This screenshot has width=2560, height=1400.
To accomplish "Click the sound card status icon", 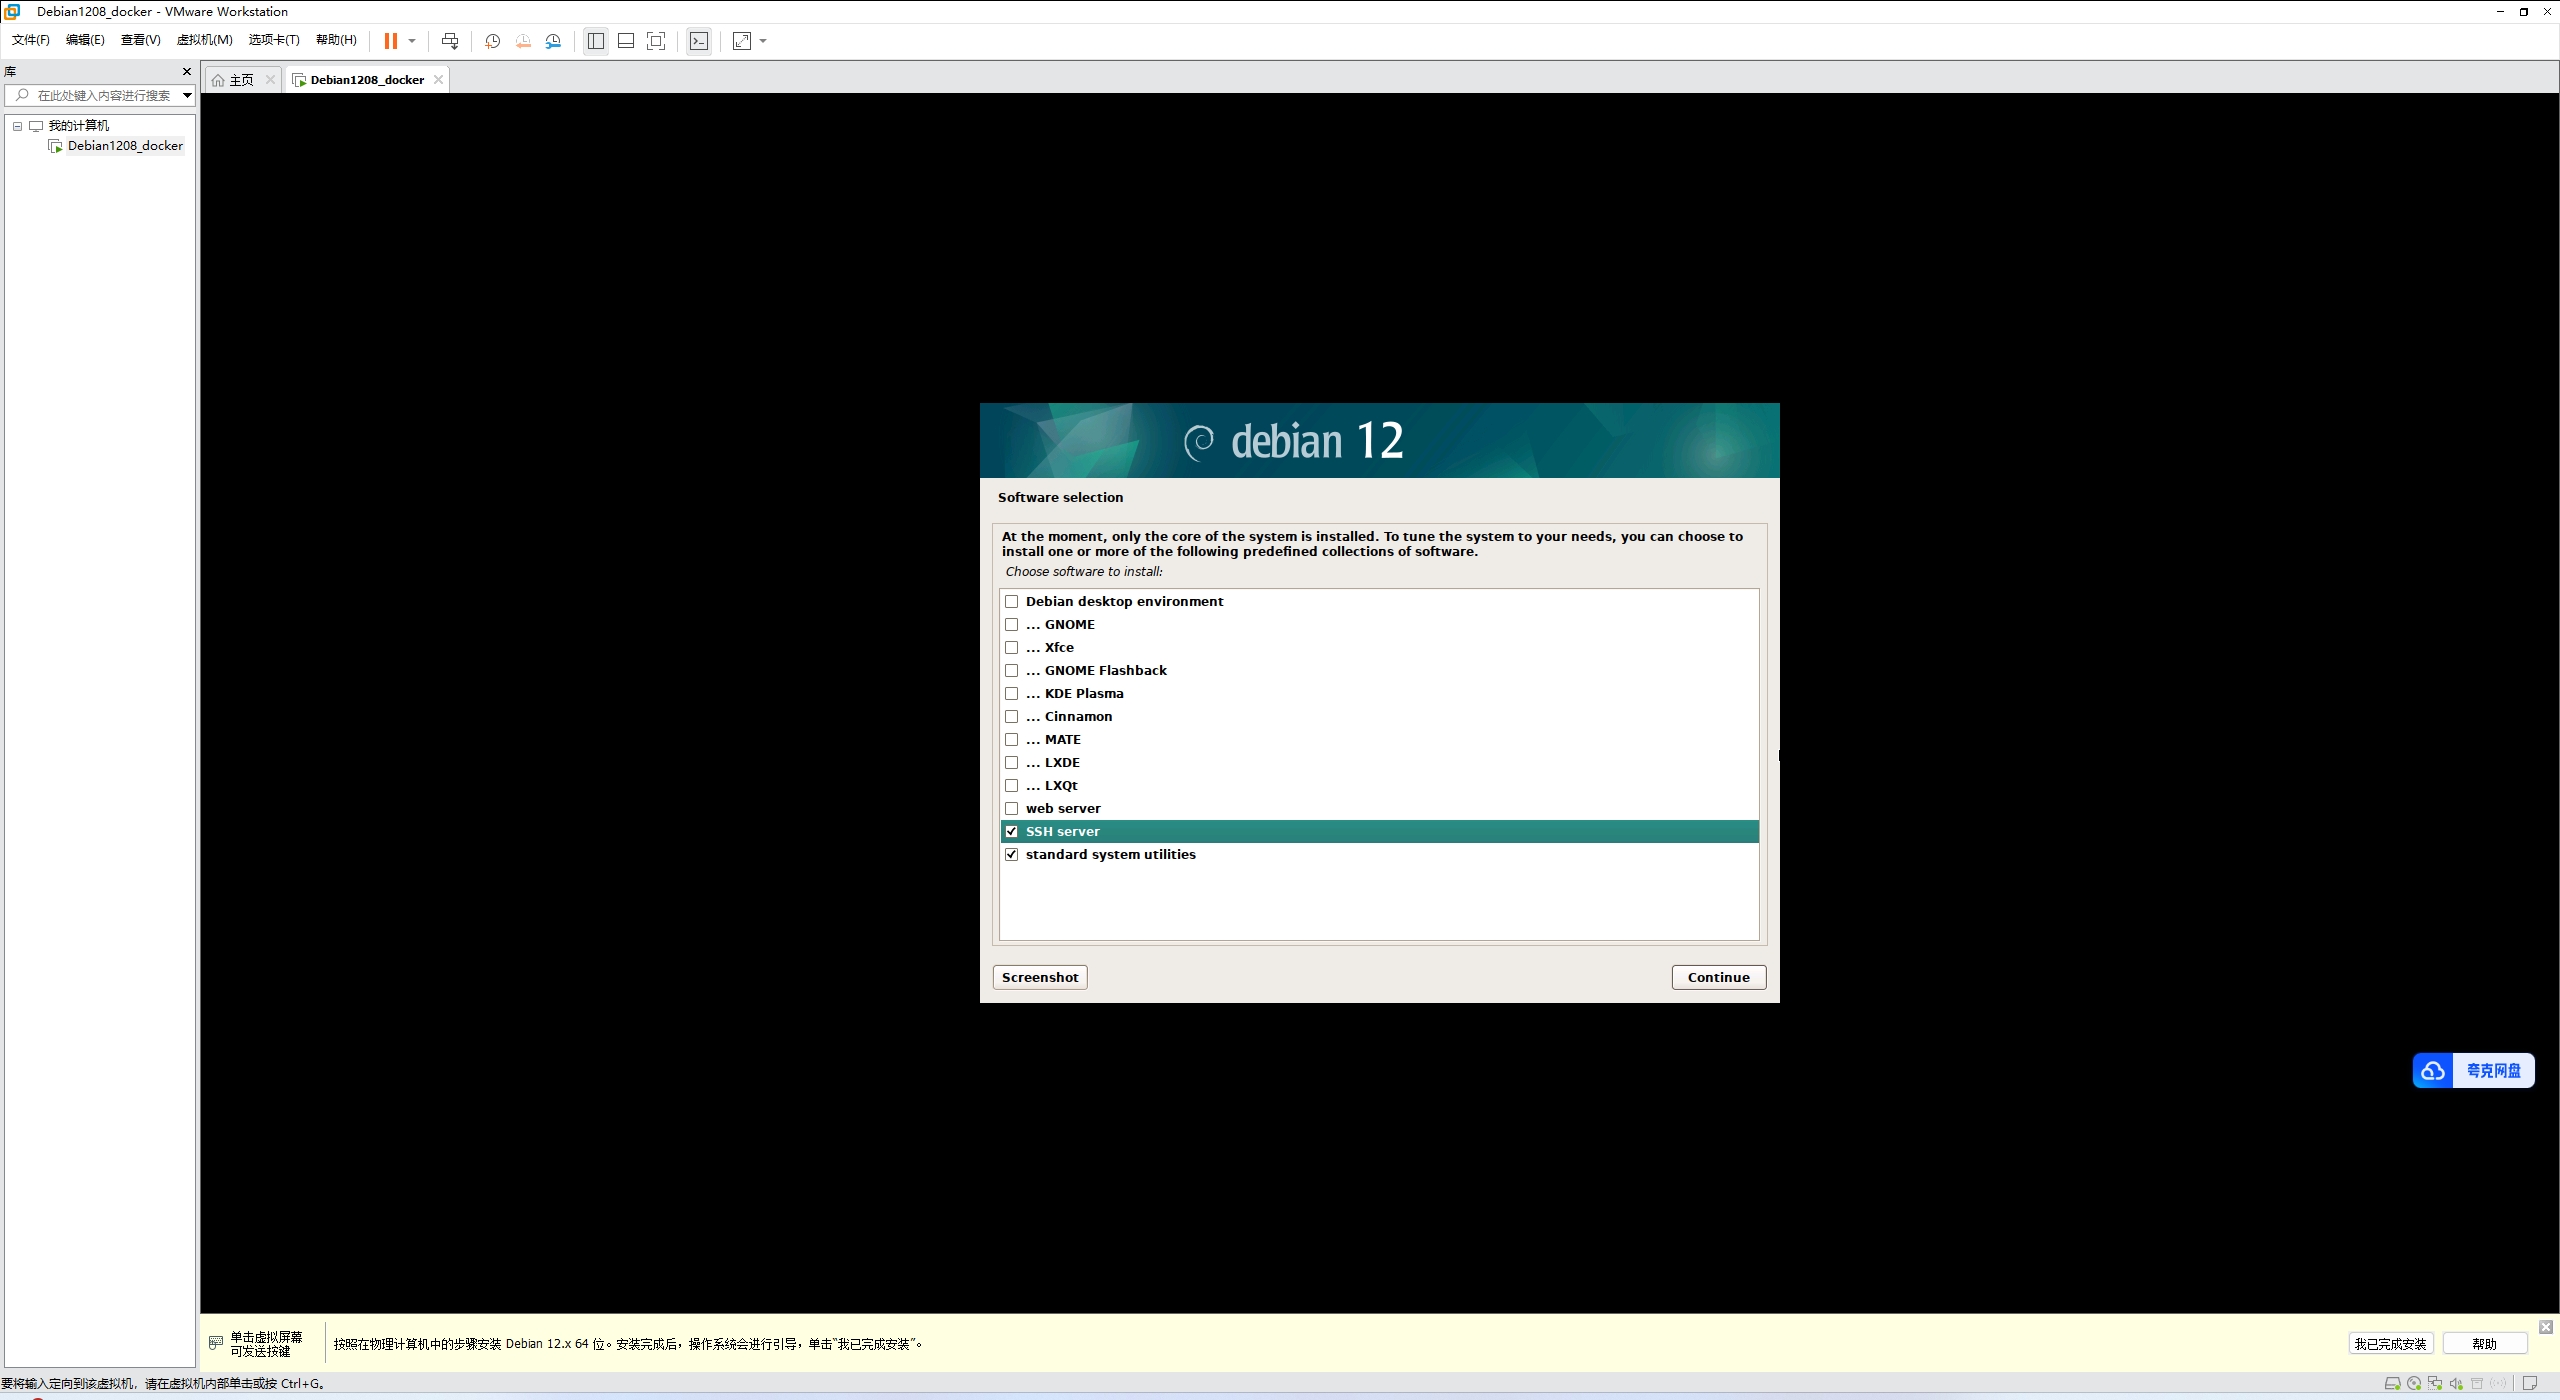I will click(x=2456, y=1384).
